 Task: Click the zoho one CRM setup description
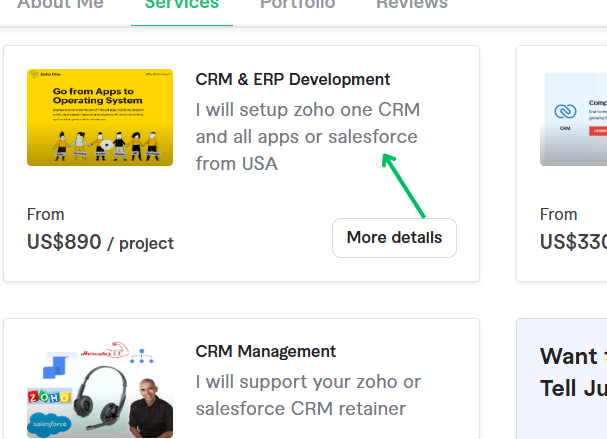pyautogui.click(x=307, y=136)
